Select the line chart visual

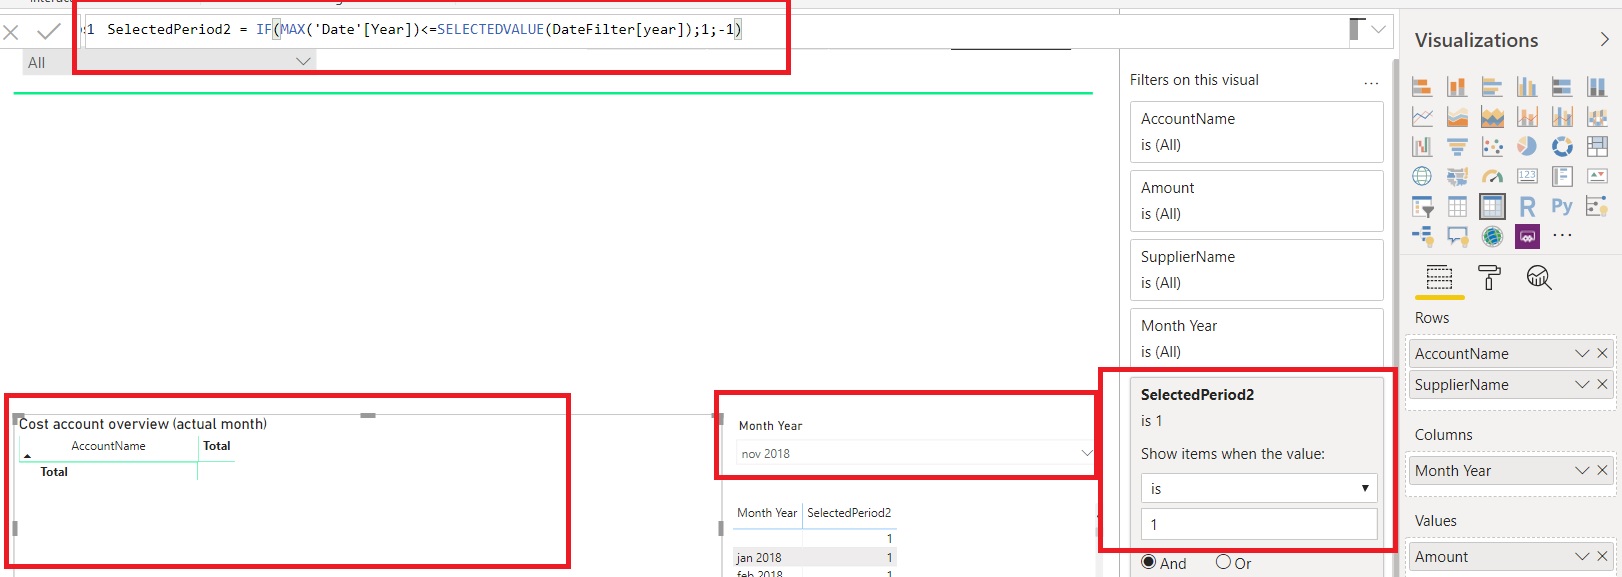pos(1422,117)
